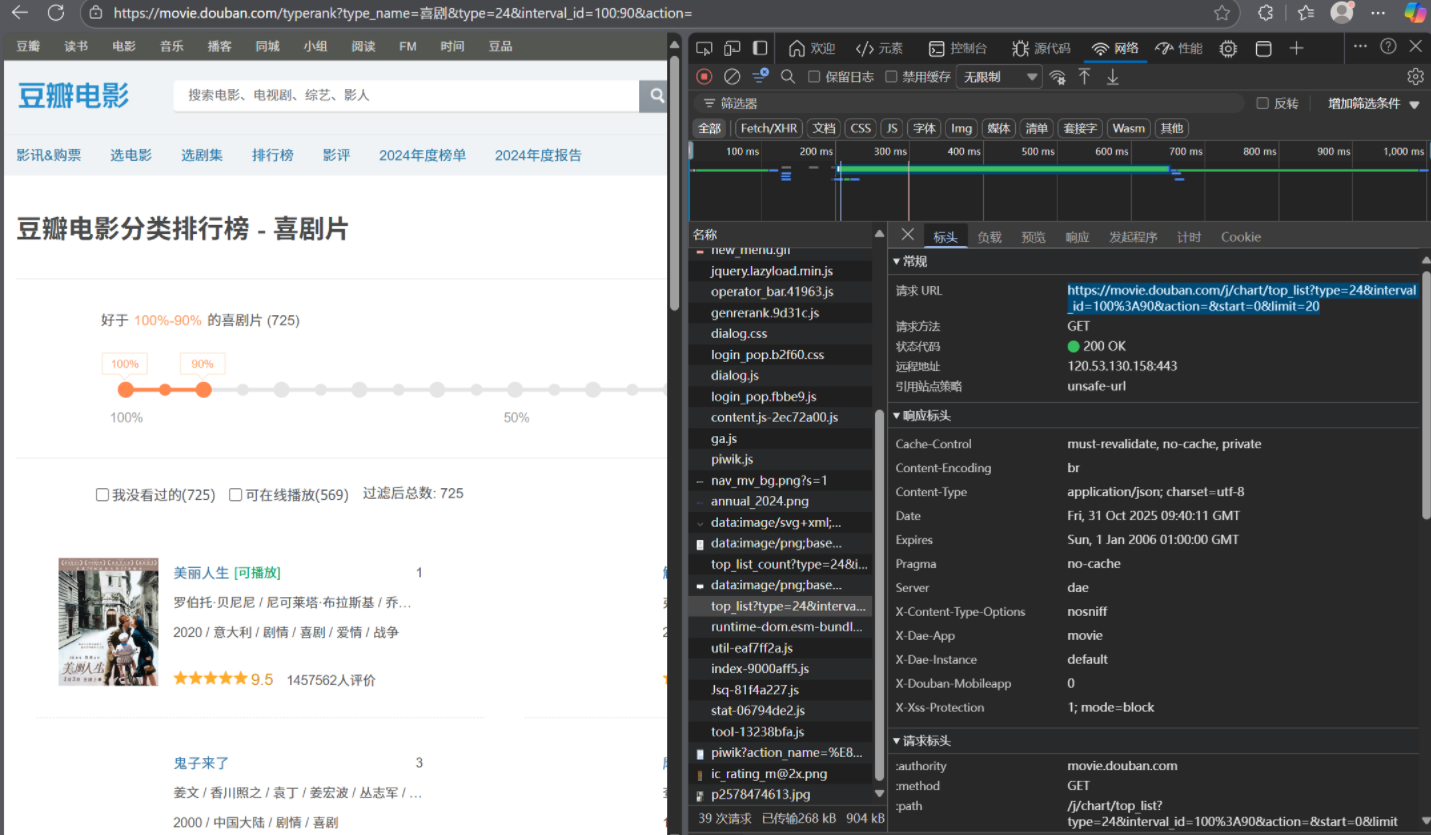The width and height of the screenshot is (1431, 835).
Task: Click Douban search magnifier button
Action: (x=655, y=95)
